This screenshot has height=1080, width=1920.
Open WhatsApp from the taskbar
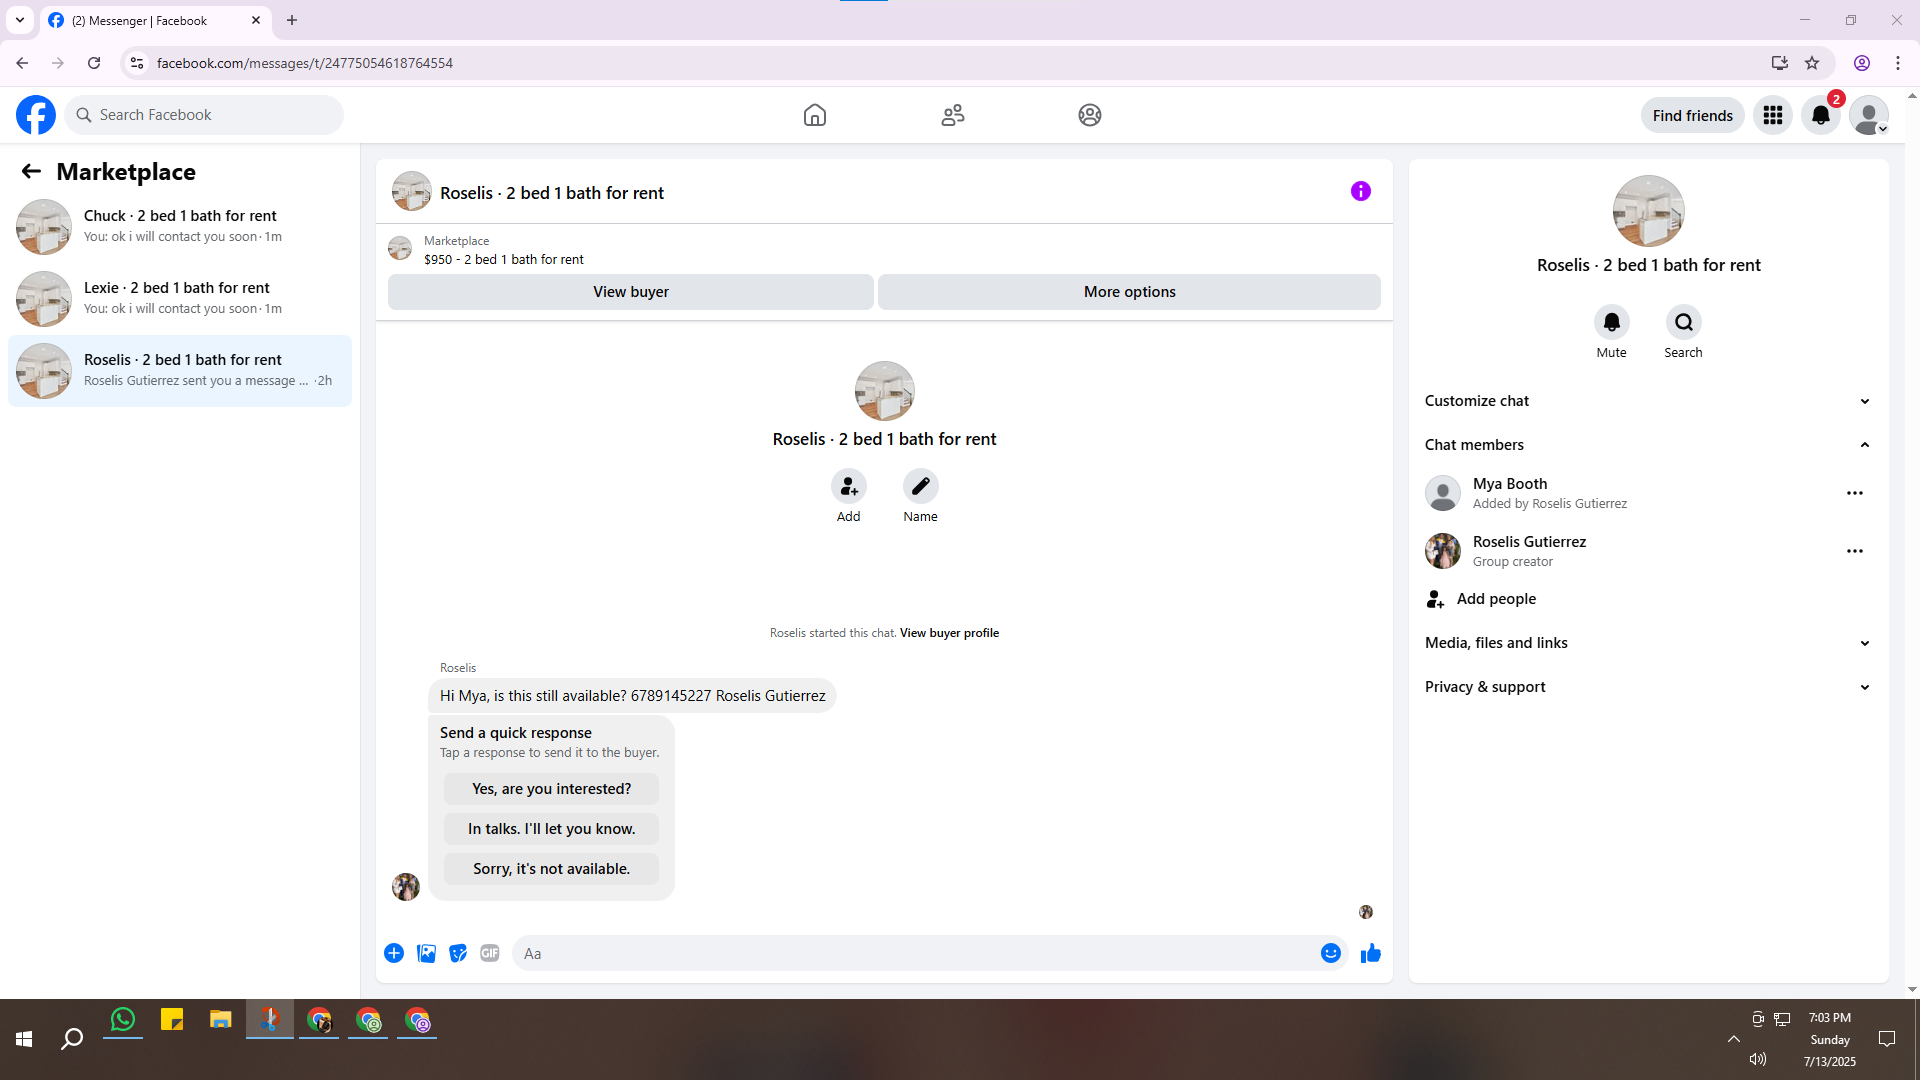click(x=123, y=1020)
